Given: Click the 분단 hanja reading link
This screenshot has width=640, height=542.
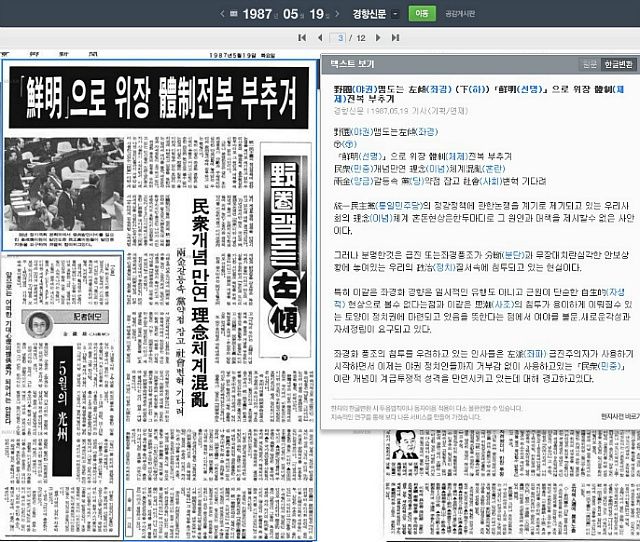Looking at the screenshot, I should pos(514,255).
